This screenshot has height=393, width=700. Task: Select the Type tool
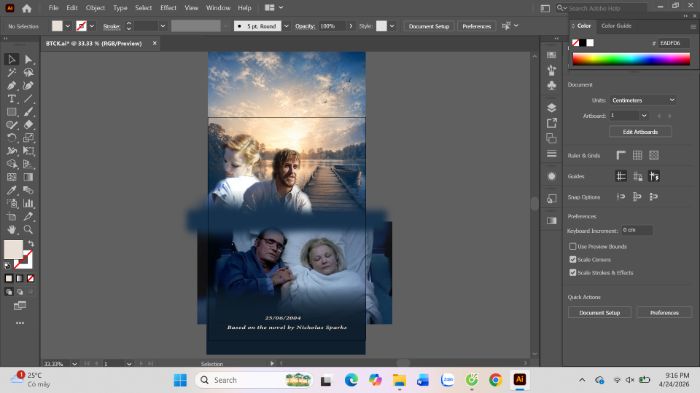[x=12, y=99]
